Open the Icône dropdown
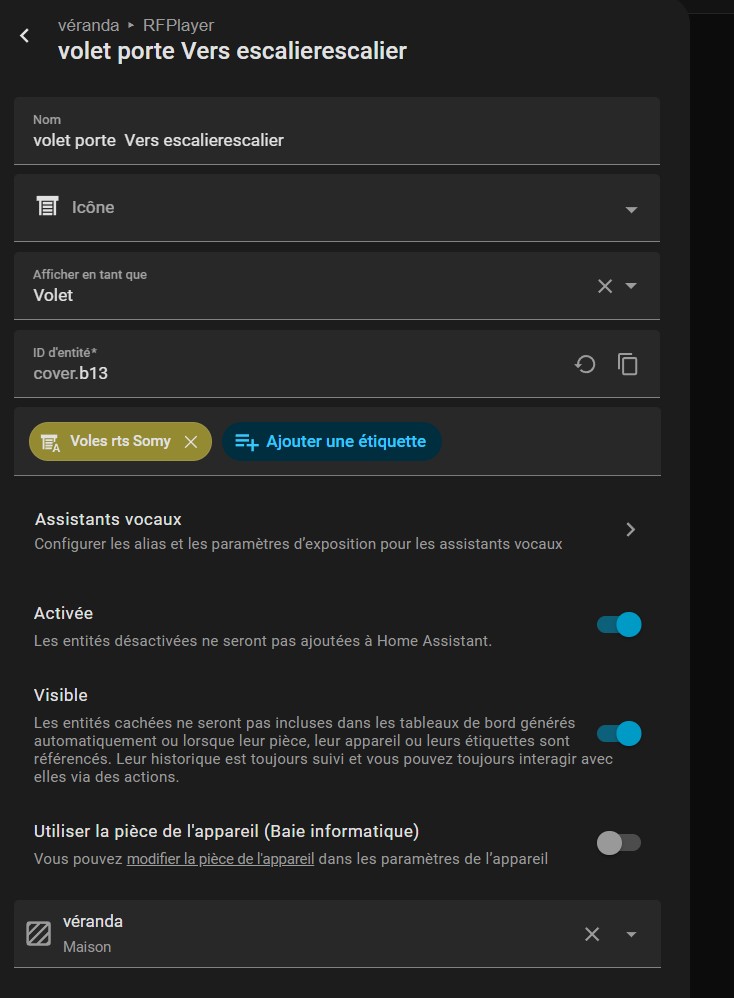Screen dimensions: 734x998 [x=631, y=209]
